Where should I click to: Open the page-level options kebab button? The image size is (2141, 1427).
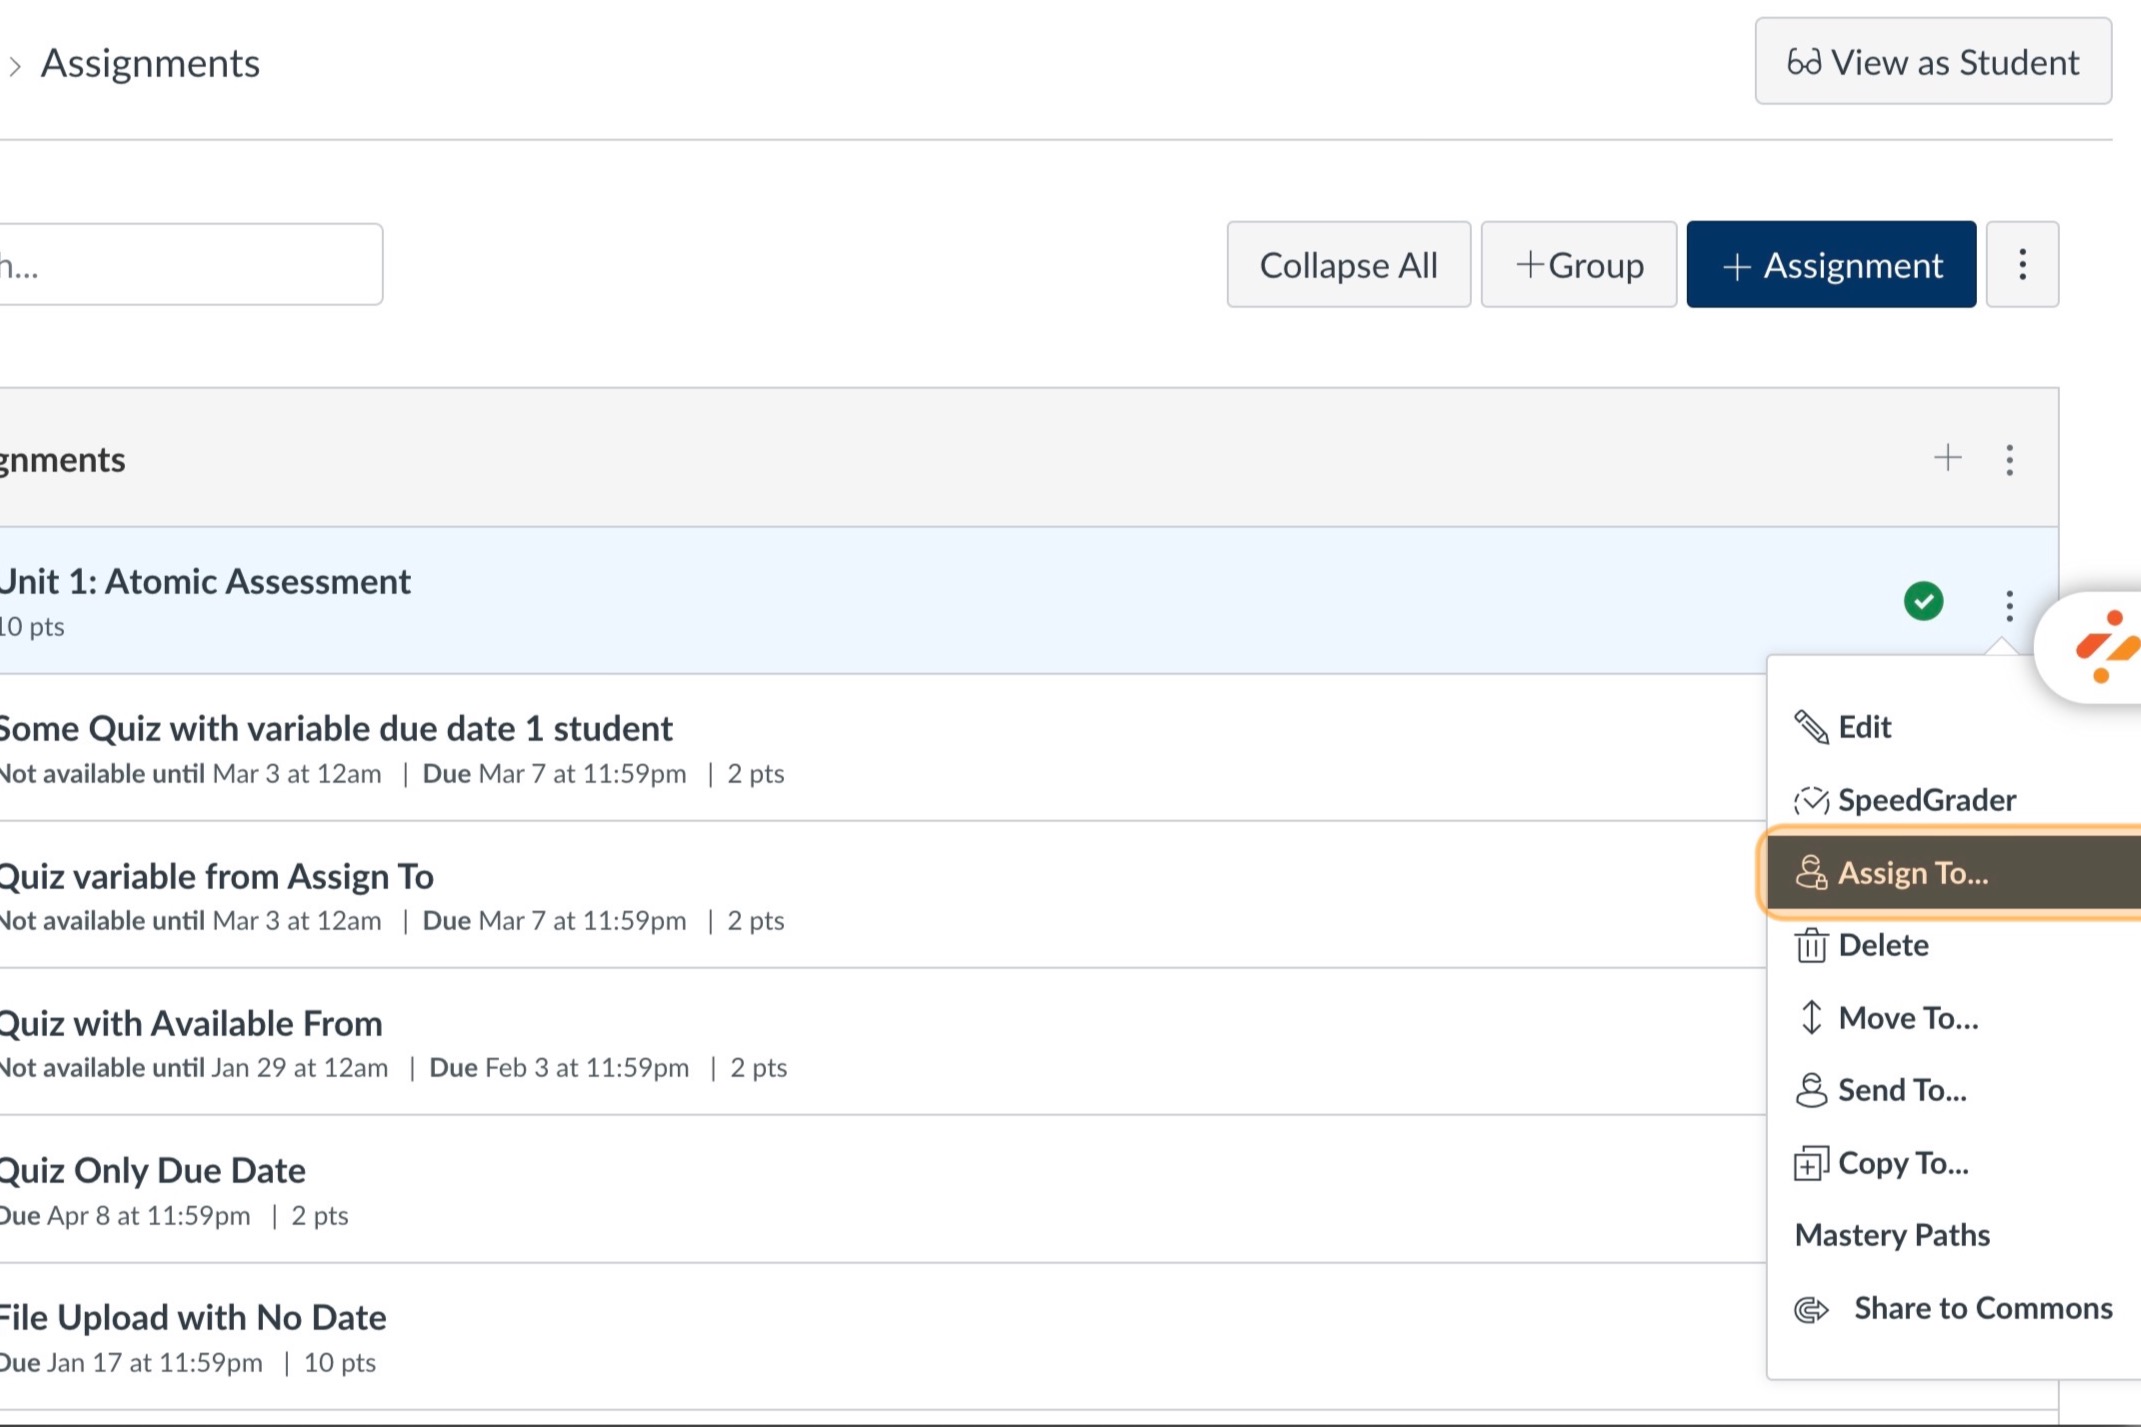tap(2022, 265)
